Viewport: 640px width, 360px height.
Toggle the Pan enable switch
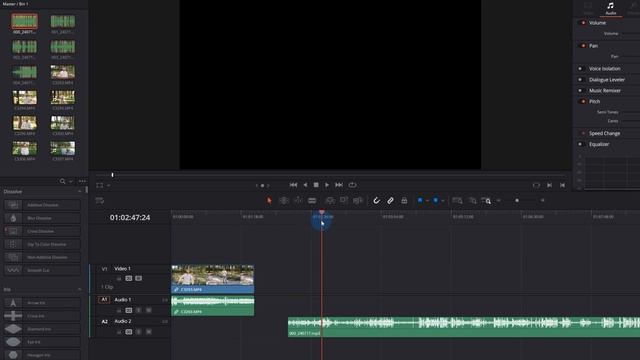583,46
